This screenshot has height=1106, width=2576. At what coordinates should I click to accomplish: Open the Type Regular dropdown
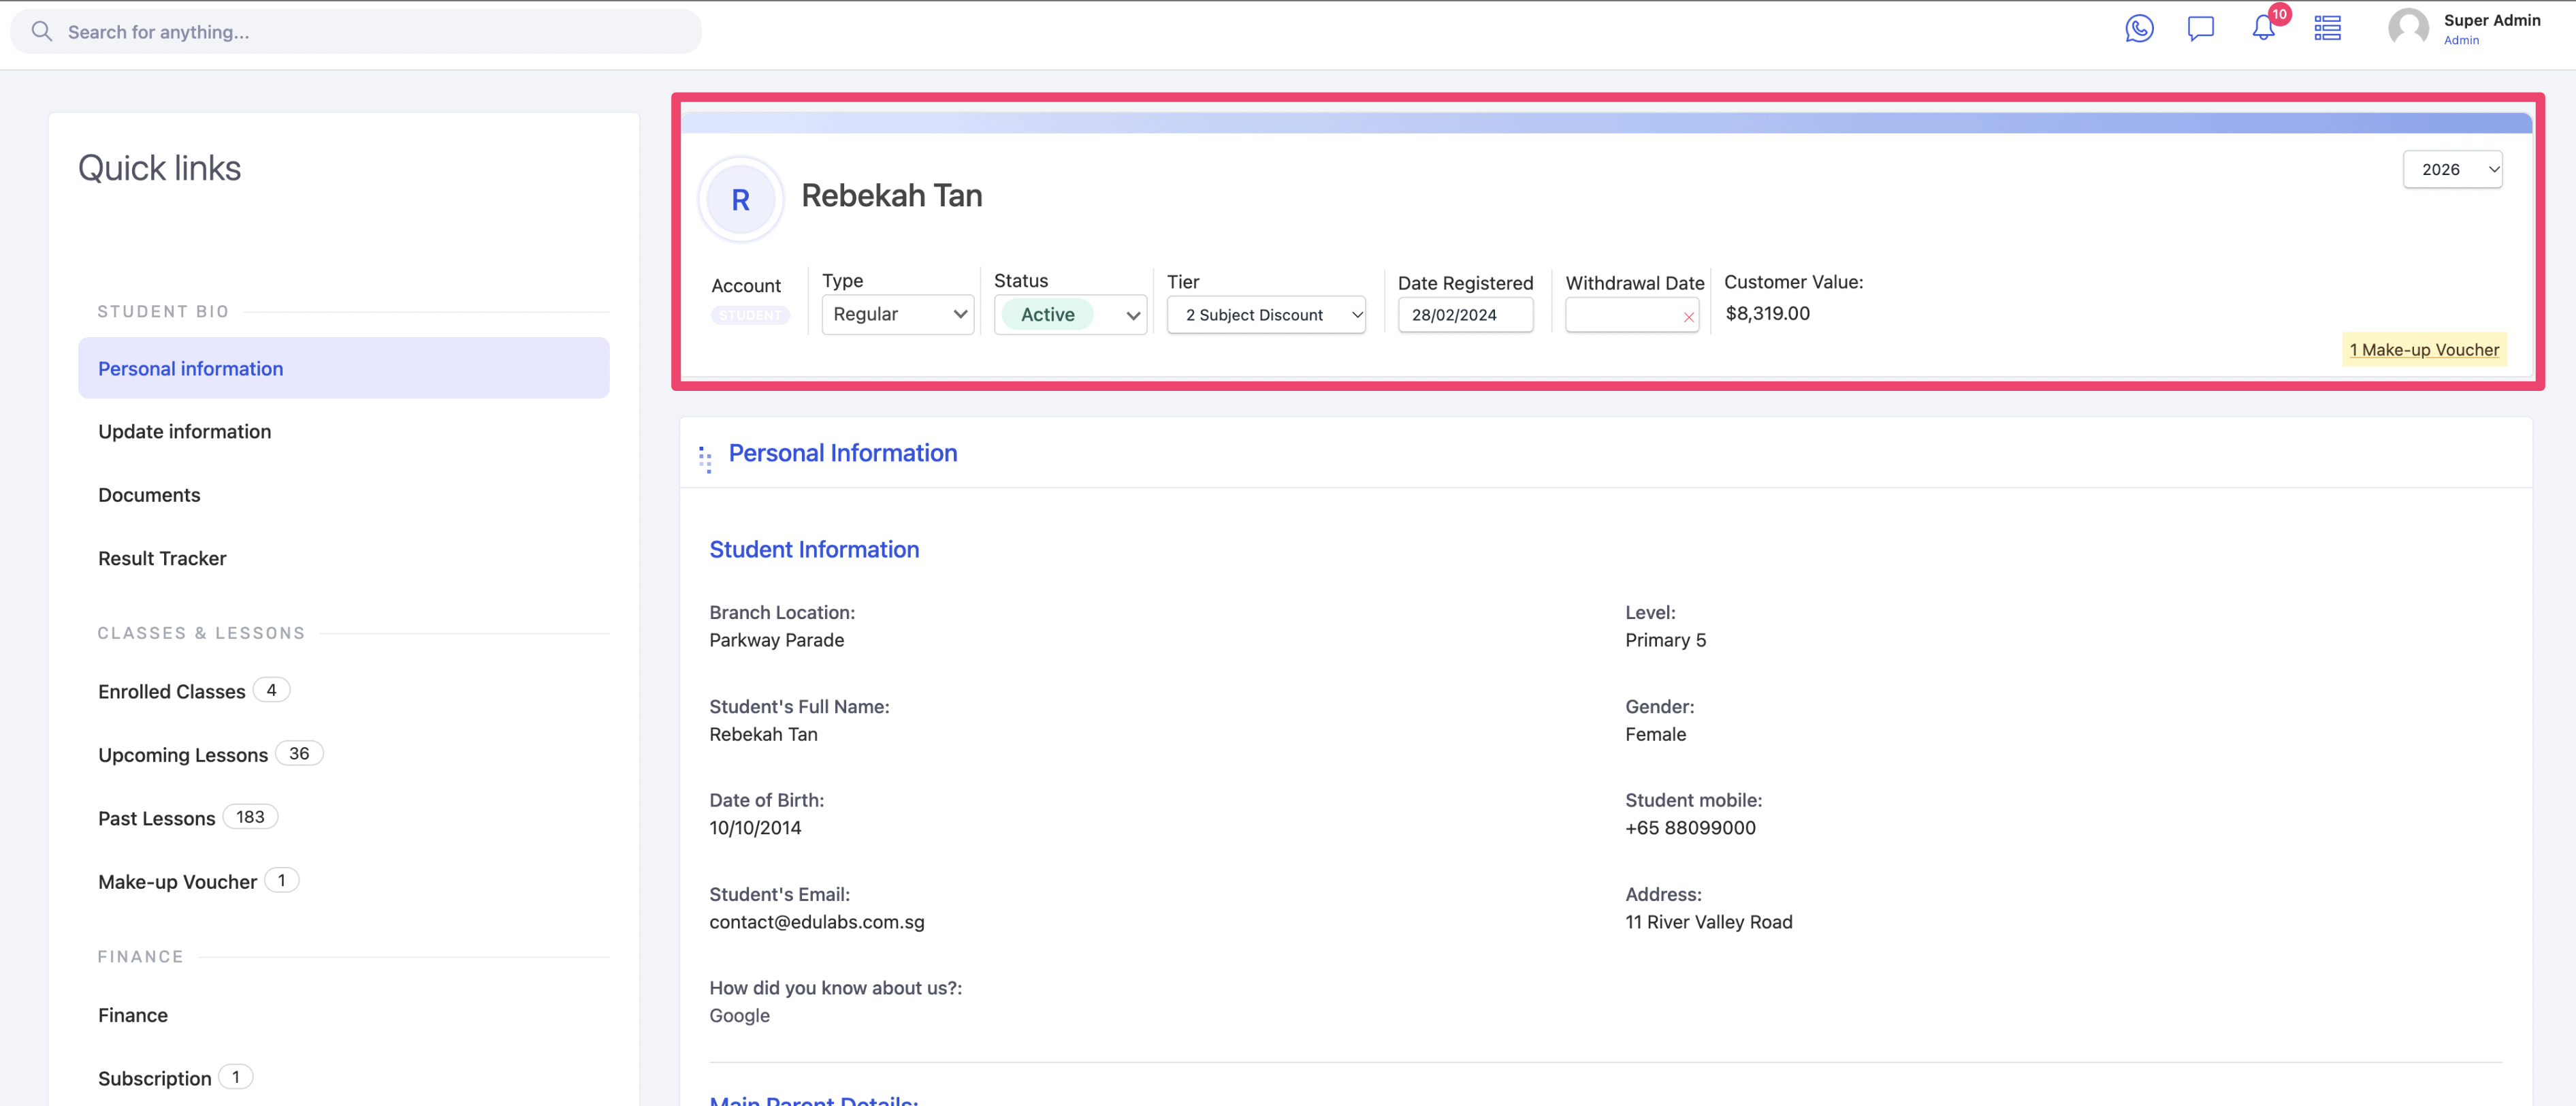click(897, 315)
